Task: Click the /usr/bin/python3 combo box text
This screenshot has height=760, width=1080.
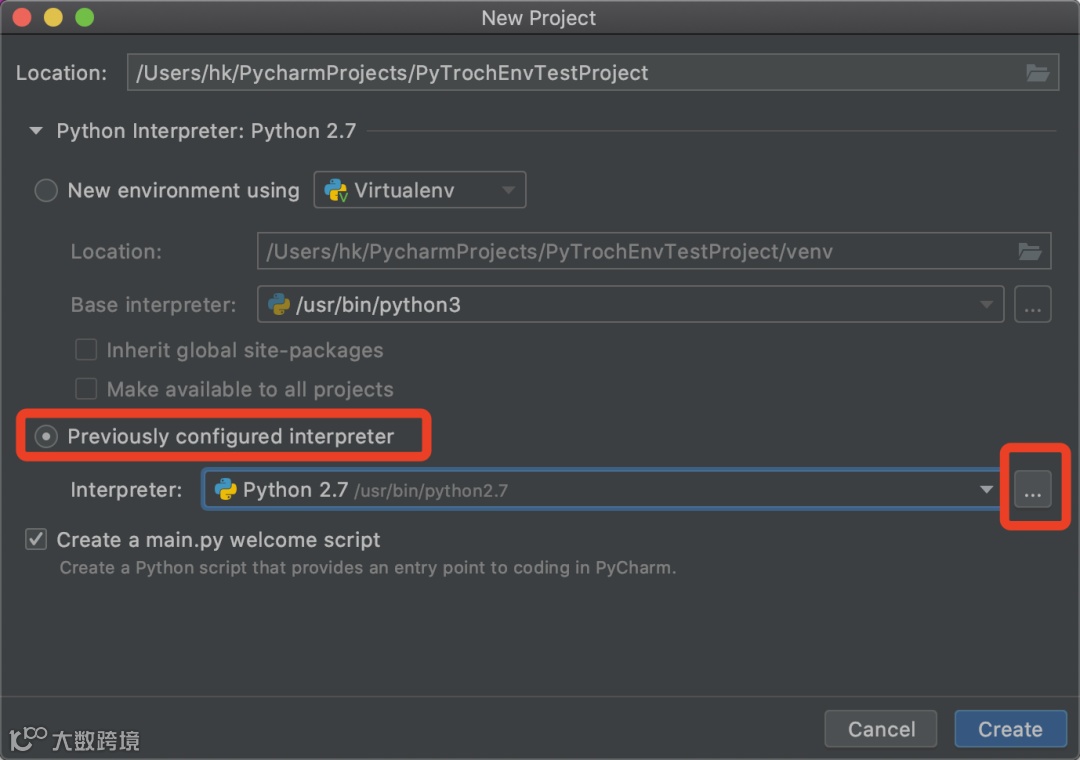Action: click(378, 305)
